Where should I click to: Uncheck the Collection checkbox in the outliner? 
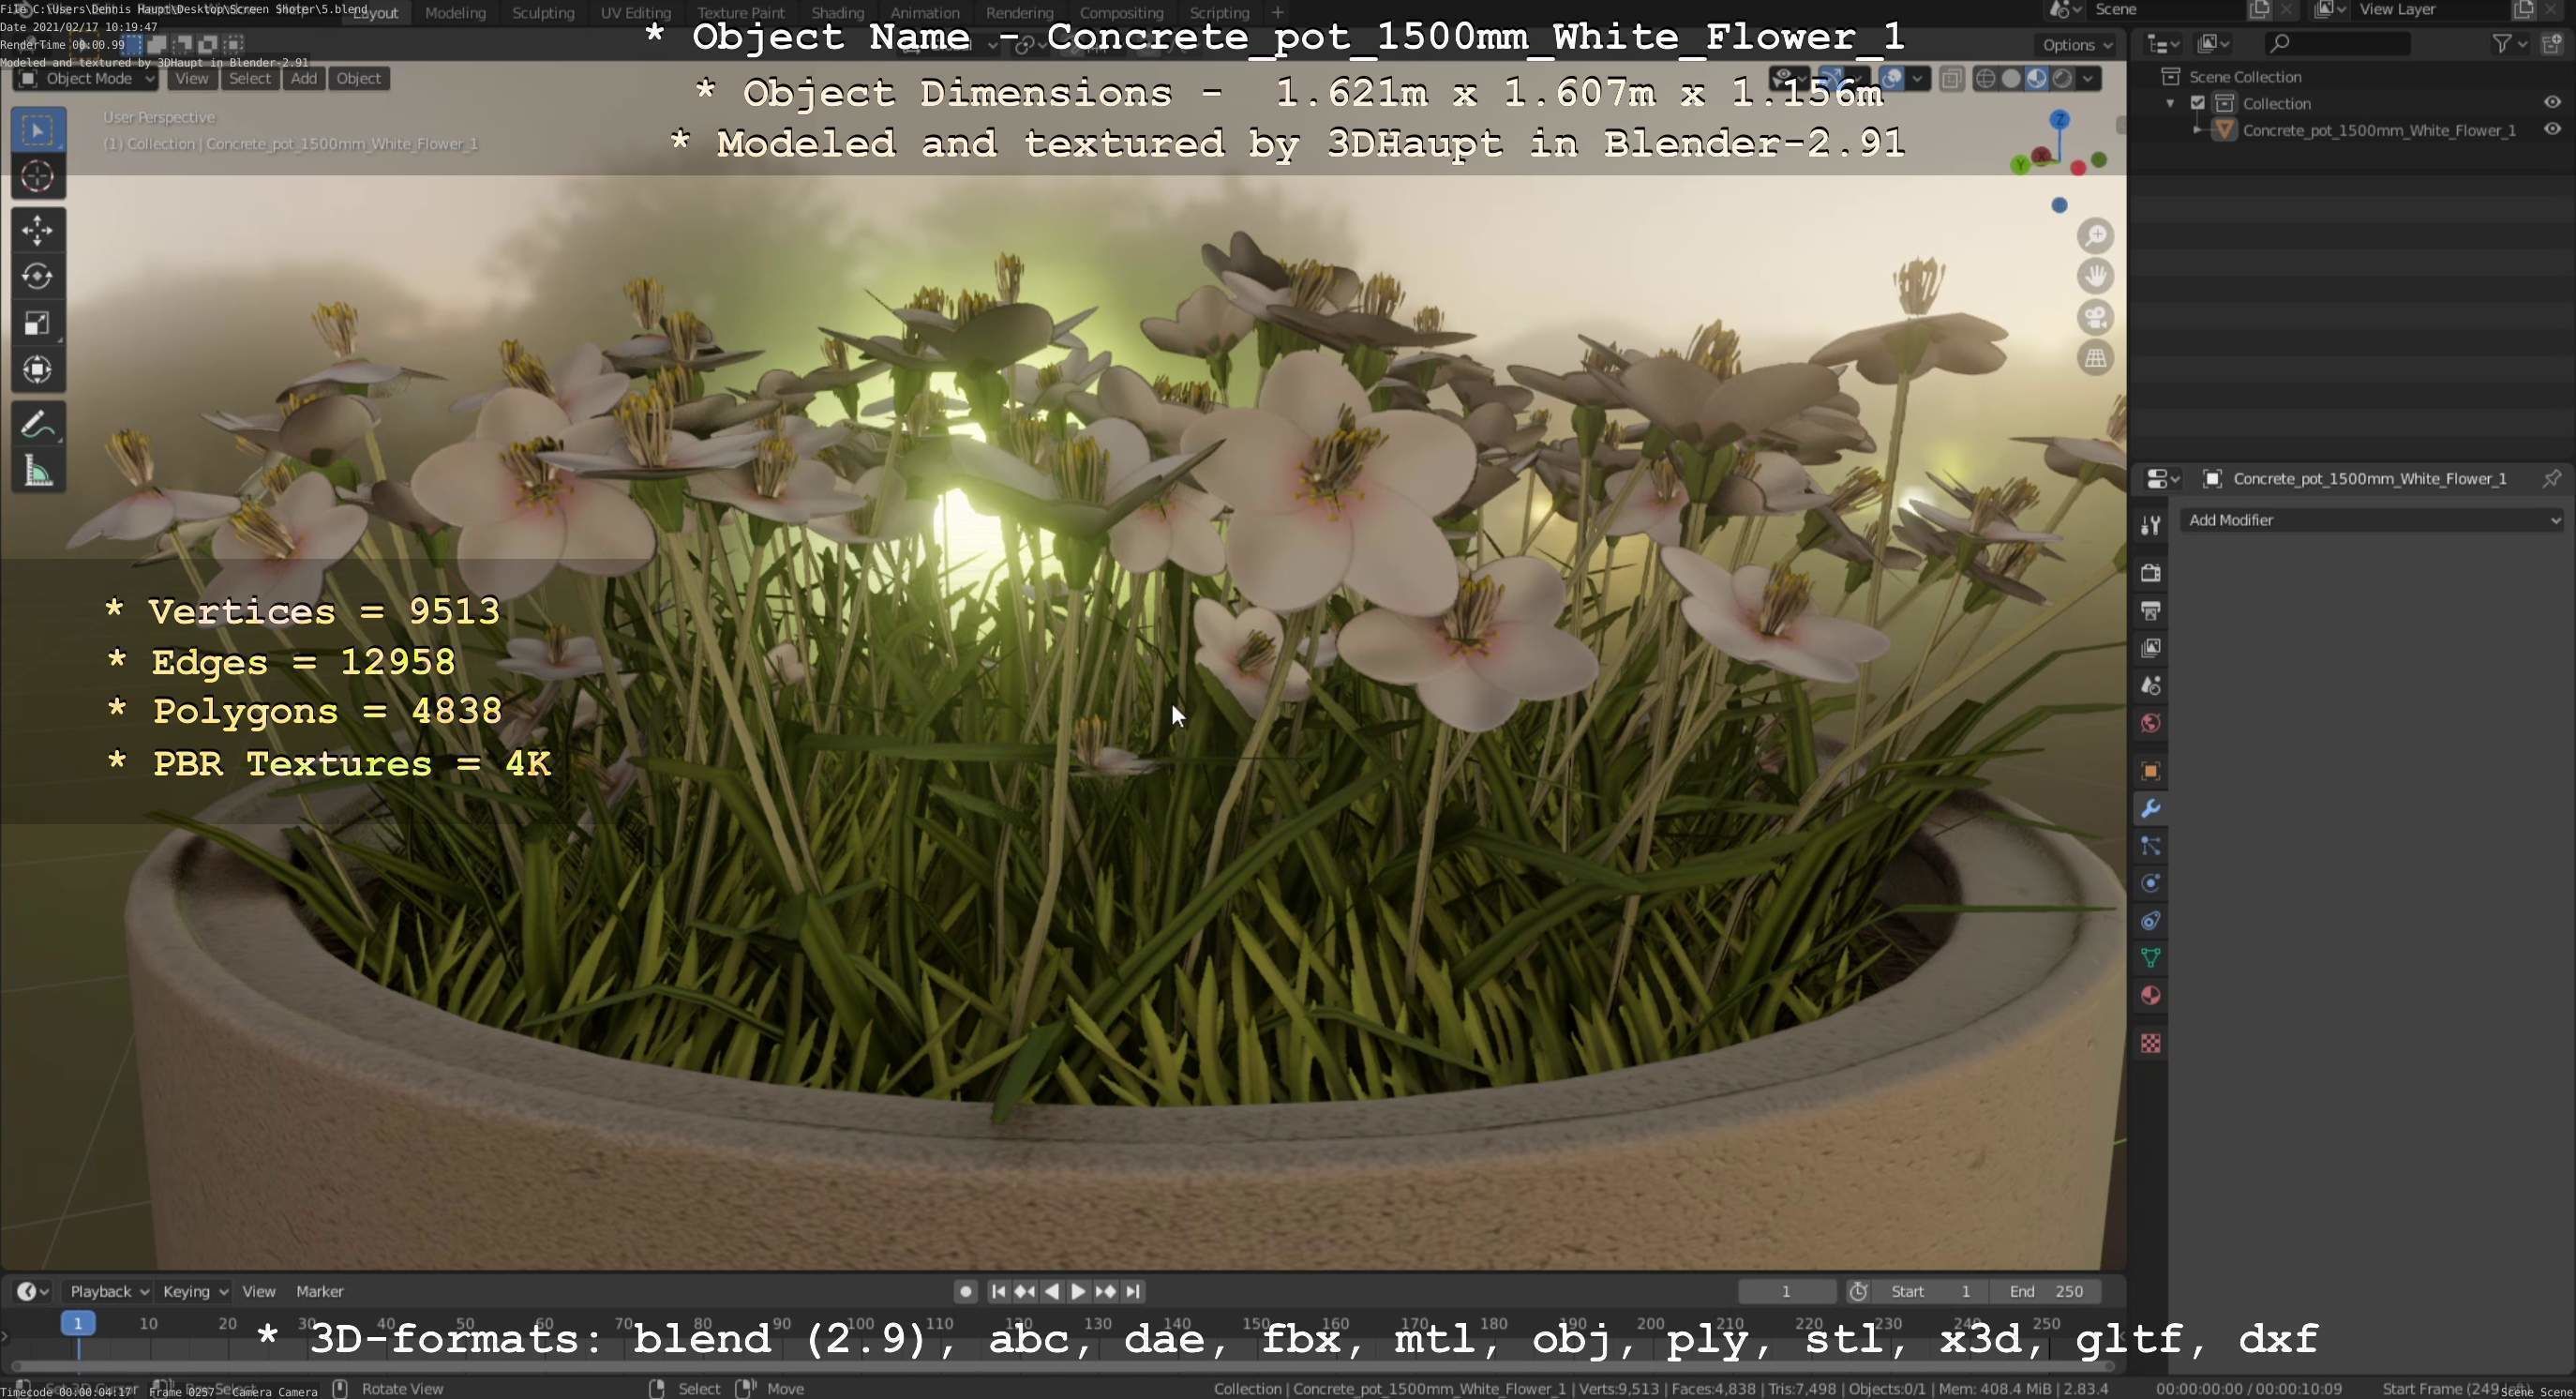[2197, 103]
